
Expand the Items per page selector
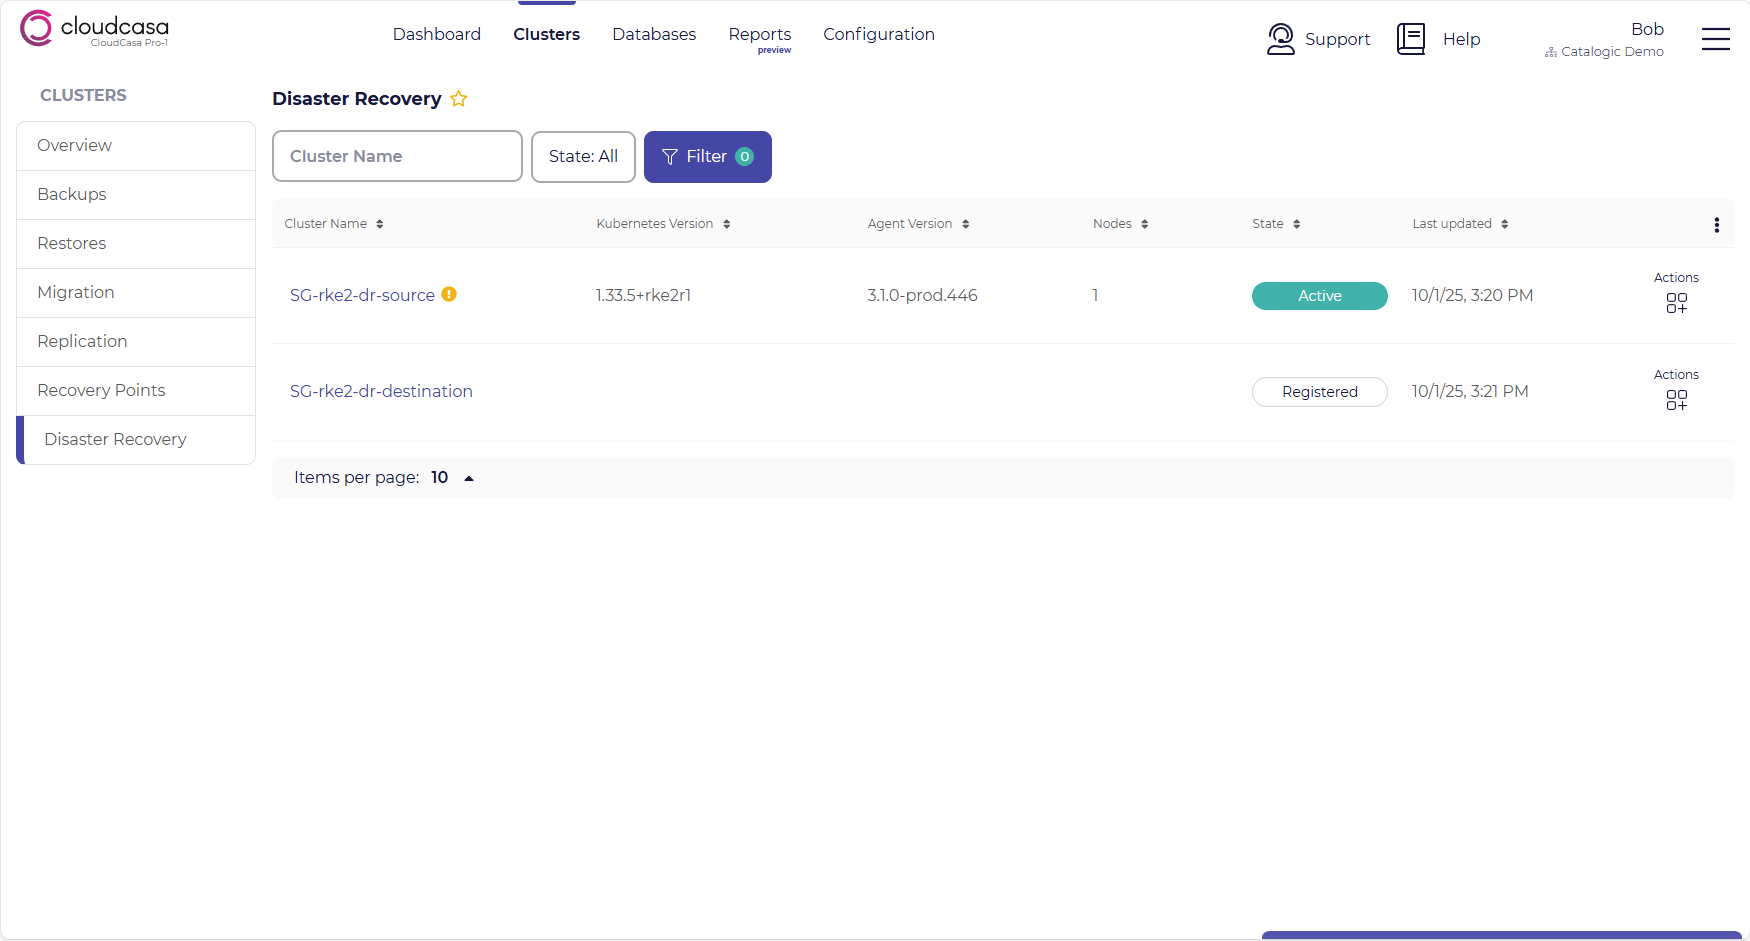point(468,478)
